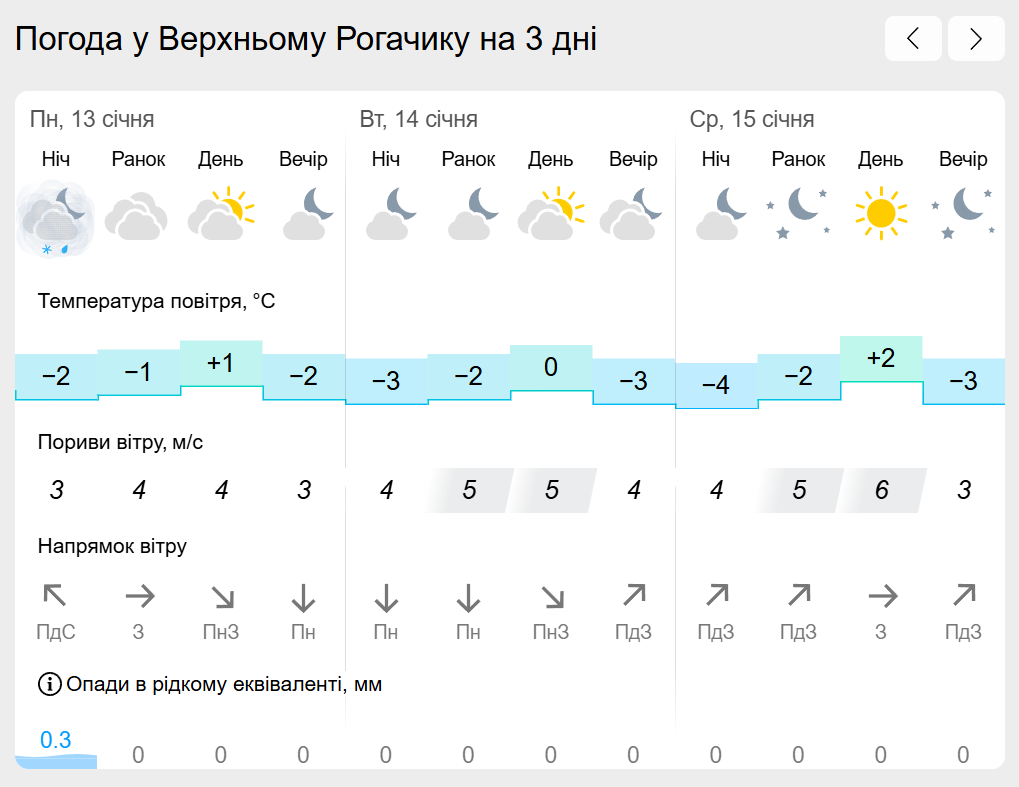The width and height of the screenshot is (1019, 787).
Task: Select the Пн, 13 січня day header
Action: pos(92,120)
